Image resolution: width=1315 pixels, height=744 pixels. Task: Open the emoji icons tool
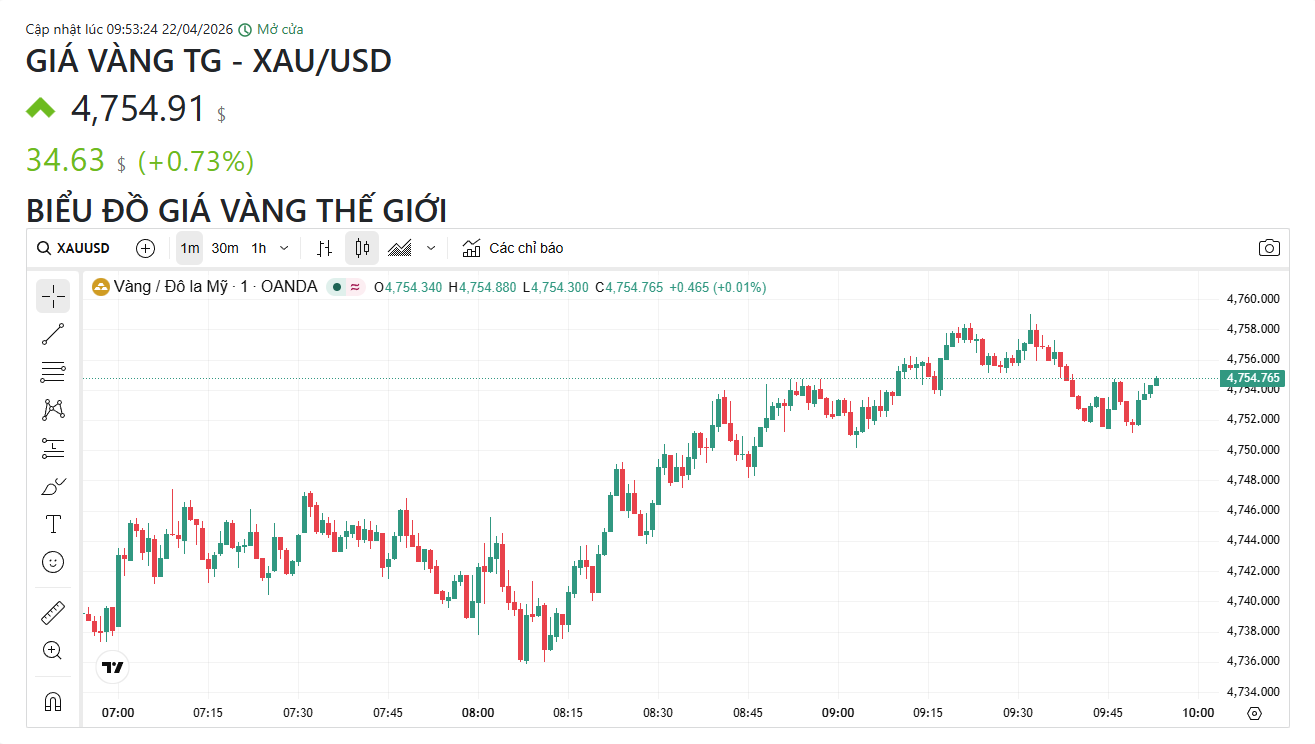click(x=53, y=562)
